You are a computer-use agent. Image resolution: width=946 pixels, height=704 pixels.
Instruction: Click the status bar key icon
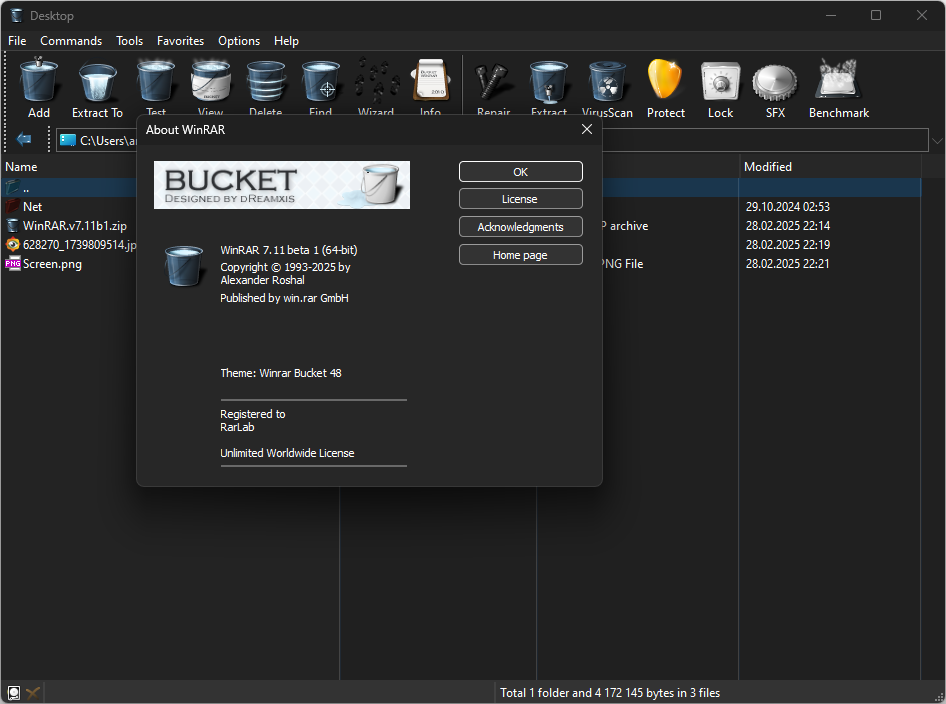[x=33, y=693]
